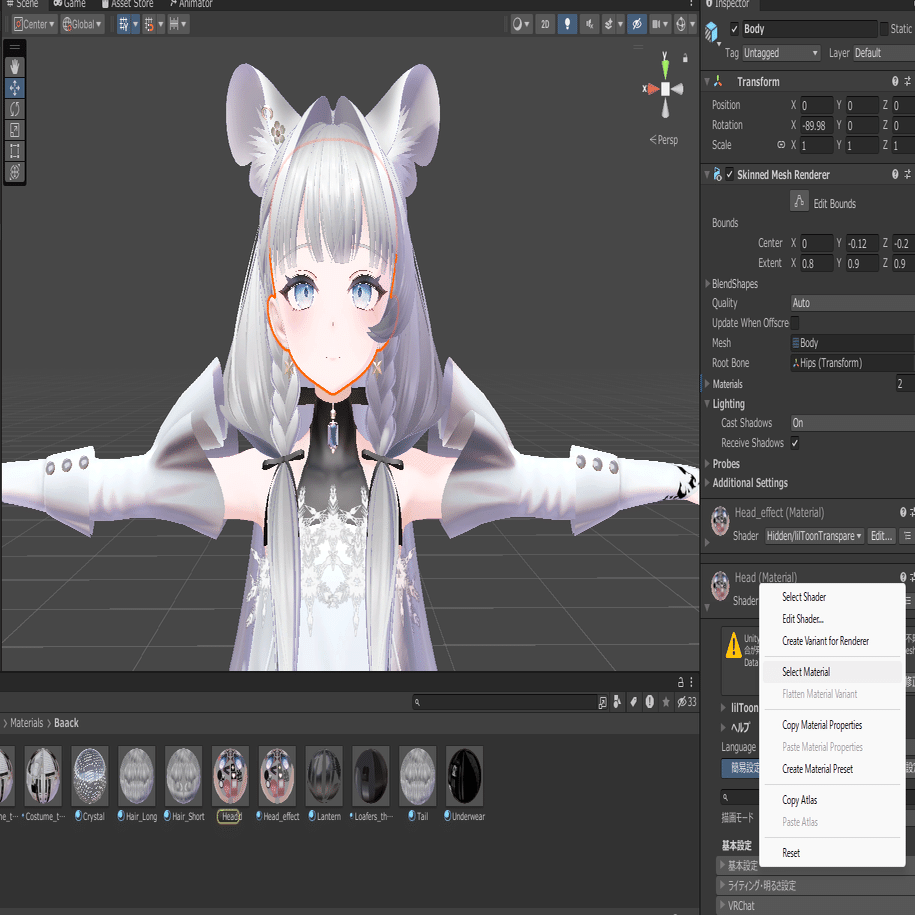The width and height of the screenshot is (915, 915).
Task: Open Transform component help icon
Action: pyautogui.click(x=895, y=81)
